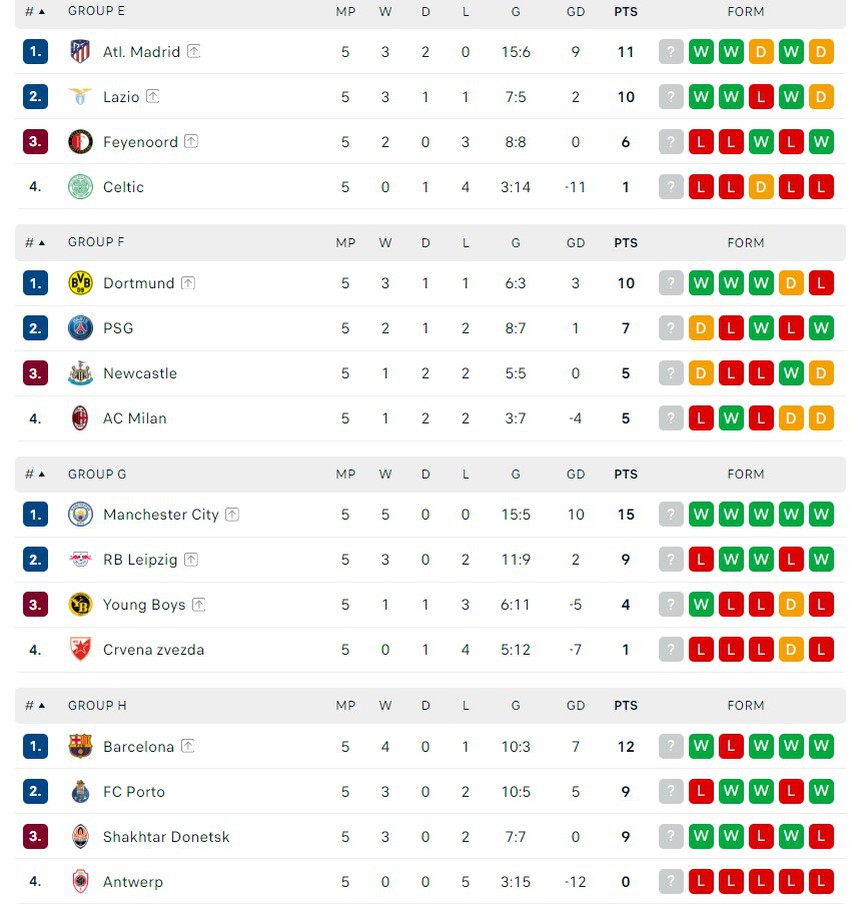Click the Manchester City crest icon
Image resolution: width=860 pixels, height=910 pixels.
click(80, 514)
